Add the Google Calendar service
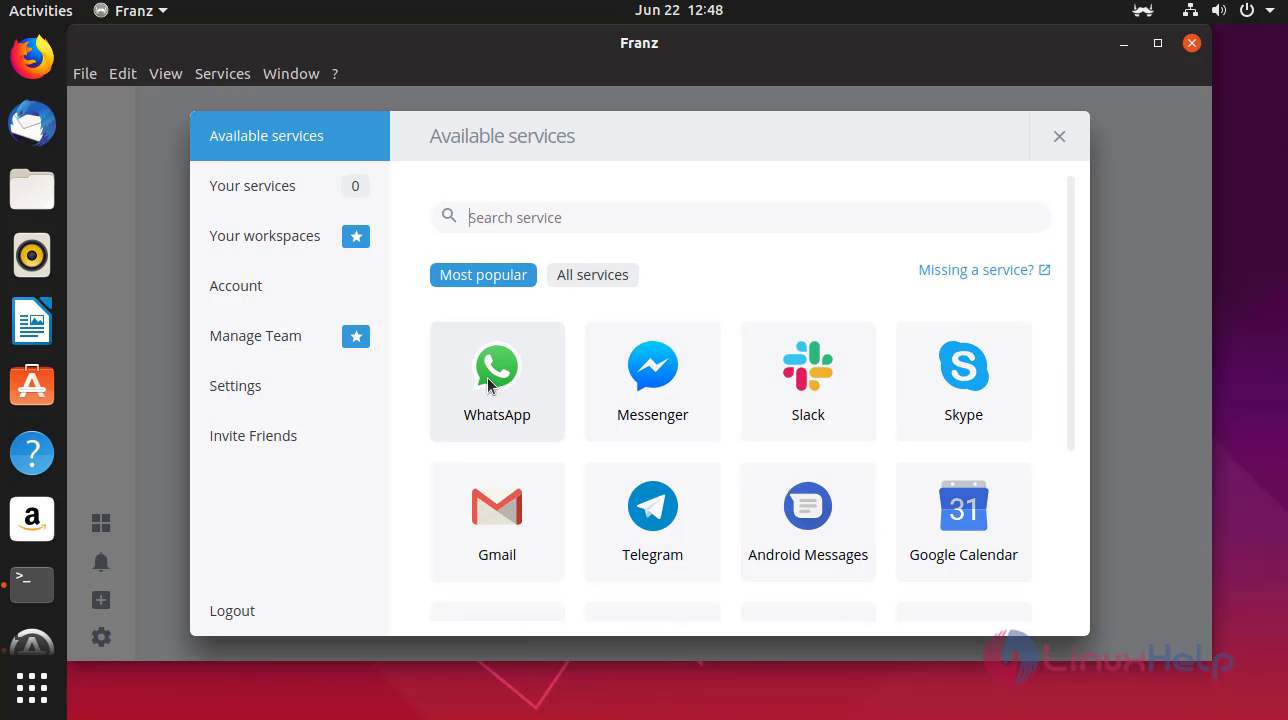Viewport: 1288px width, 720px height. coord(963,521)
